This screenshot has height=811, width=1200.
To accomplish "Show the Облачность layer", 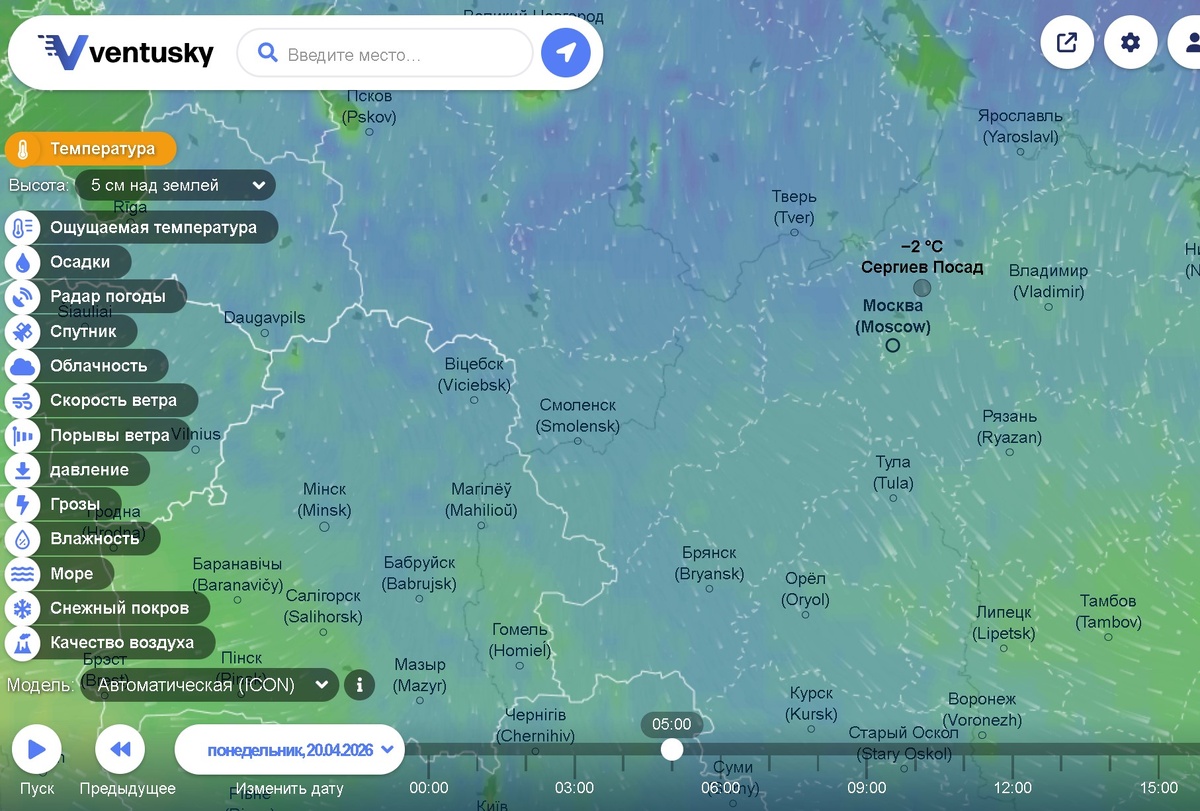I will [x=87, y=366].
